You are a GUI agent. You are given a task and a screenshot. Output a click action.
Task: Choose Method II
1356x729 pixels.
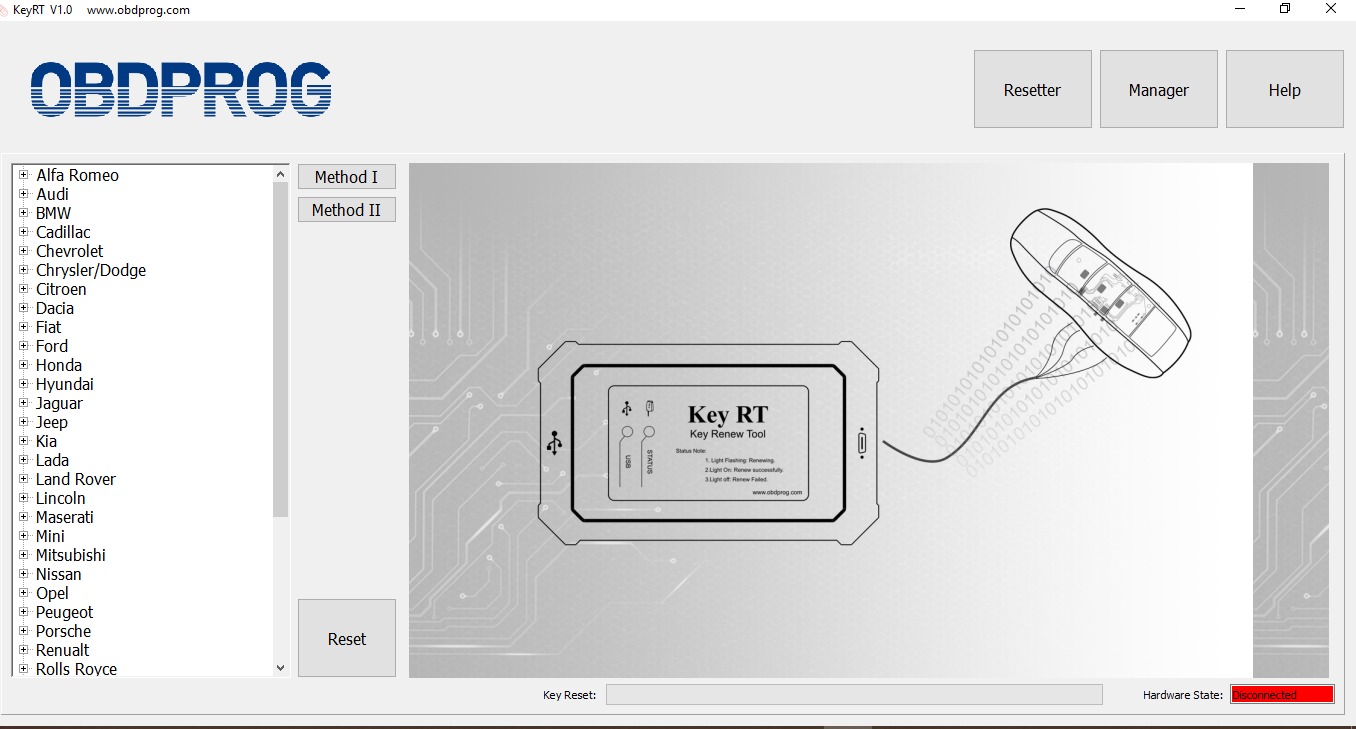pyautogui.click(x=346, y=210)
